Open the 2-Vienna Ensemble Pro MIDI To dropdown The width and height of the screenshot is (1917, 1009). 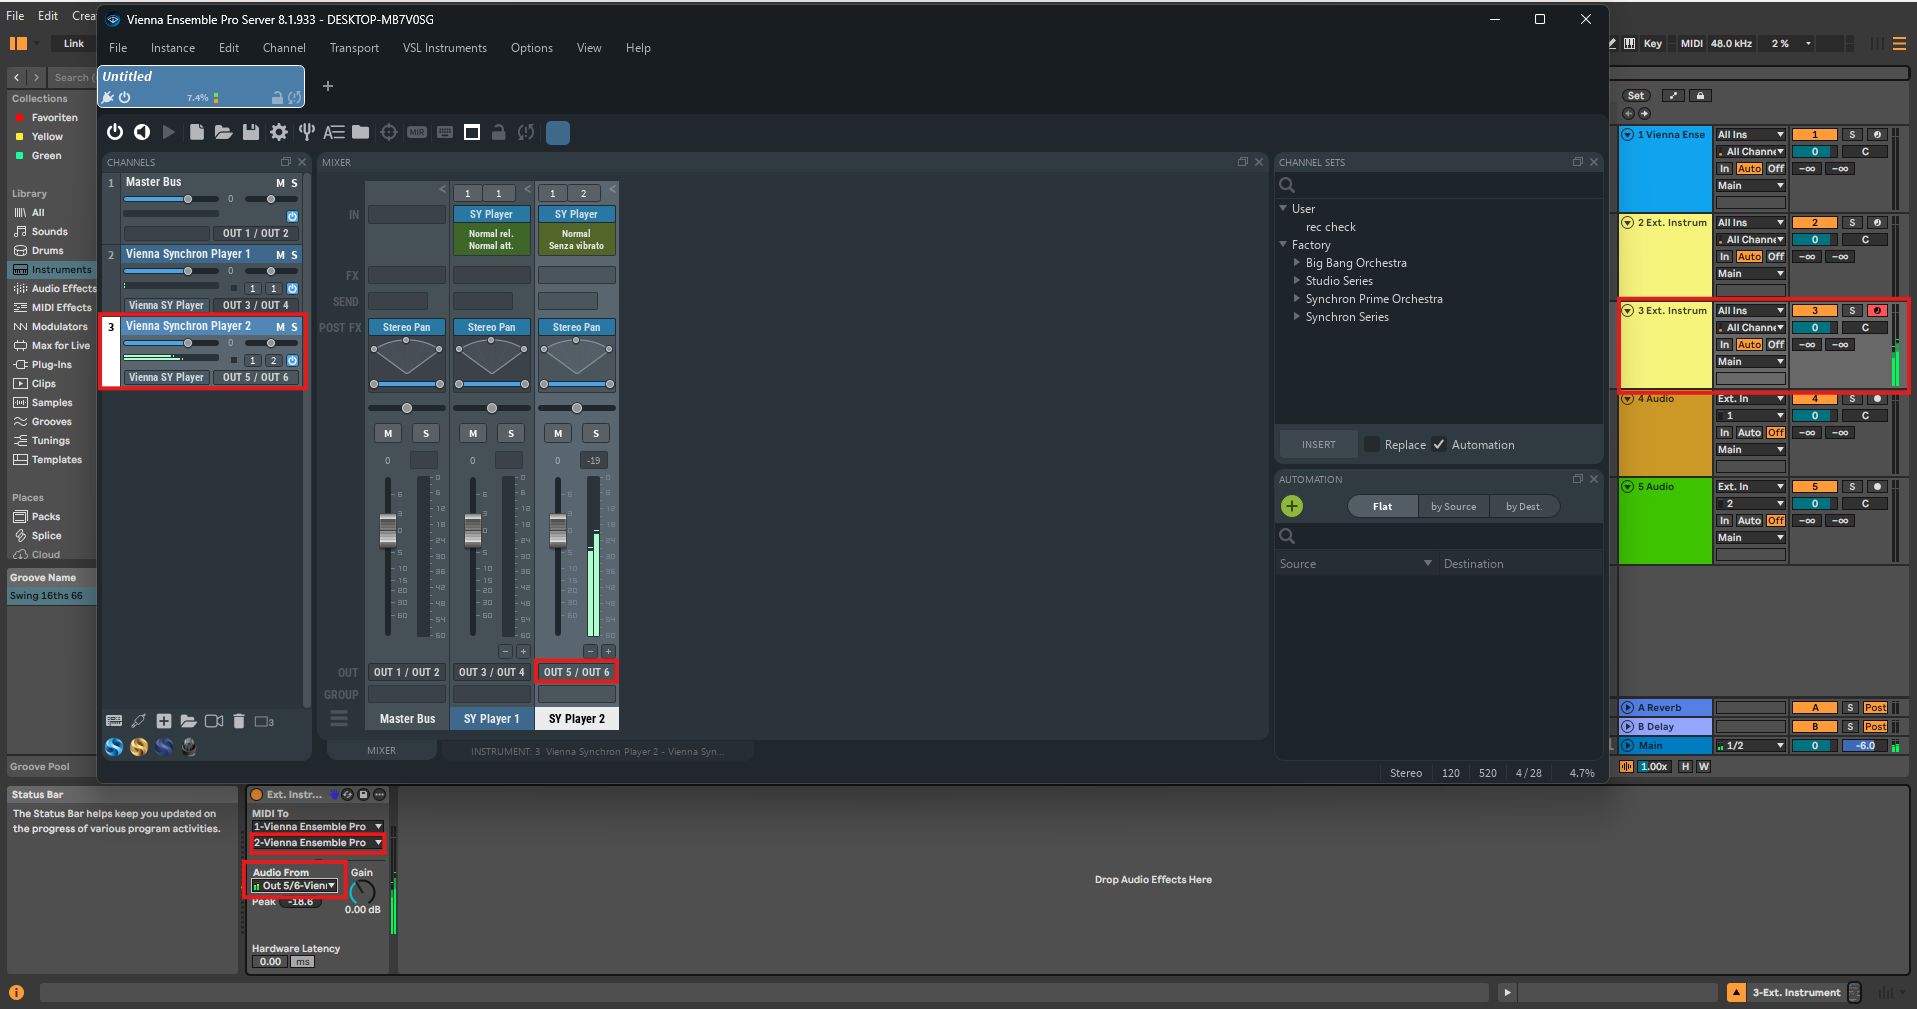click(x=317, y=843)
